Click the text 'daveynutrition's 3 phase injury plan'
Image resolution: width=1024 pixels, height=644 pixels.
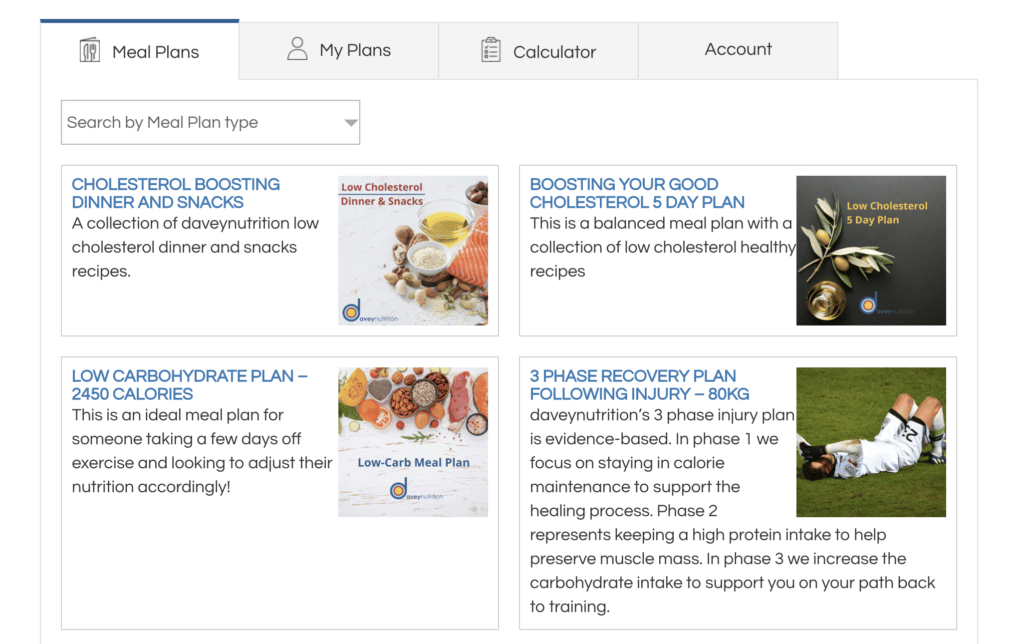tap(662, 415)
